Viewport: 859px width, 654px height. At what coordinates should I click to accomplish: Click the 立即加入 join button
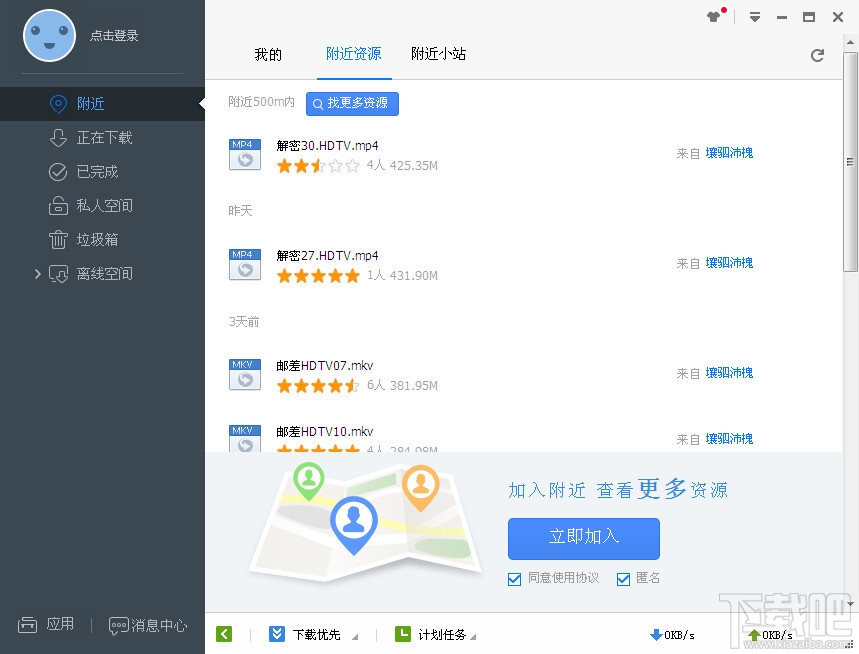[583, 538]
